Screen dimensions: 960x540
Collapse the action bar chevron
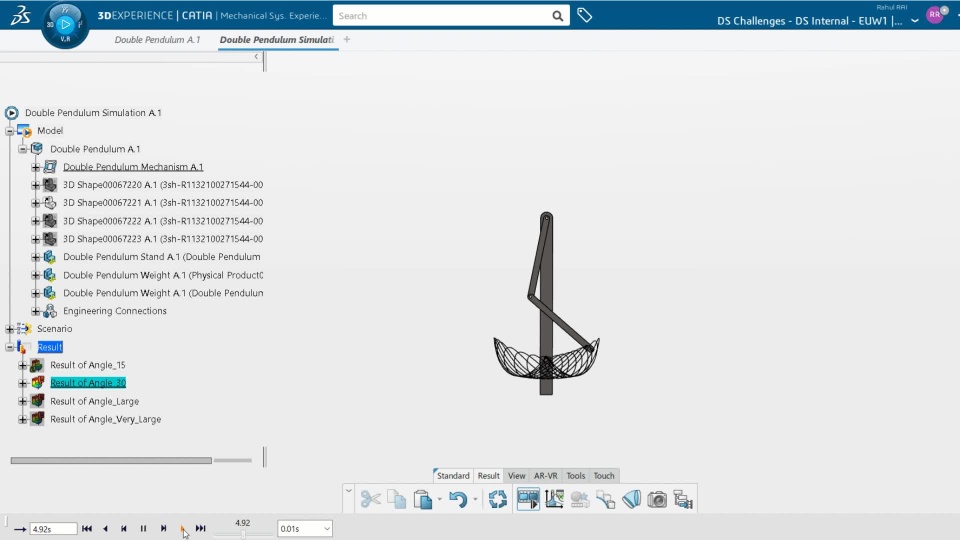[x=348, y=490]
